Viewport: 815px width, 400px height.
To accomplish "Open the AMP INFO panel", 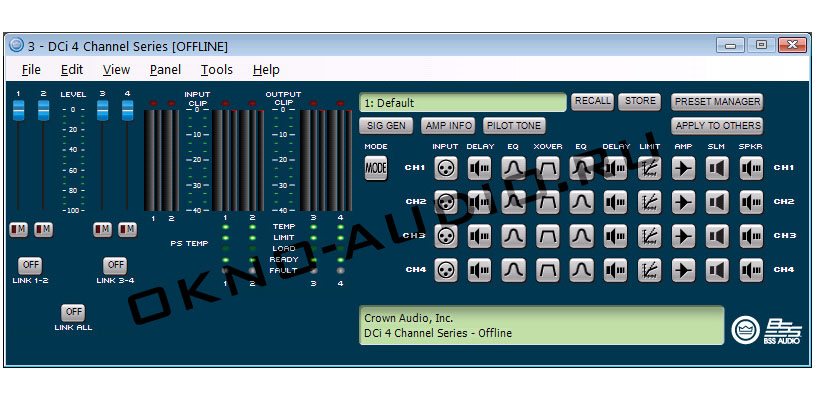I will coord(448,126).
